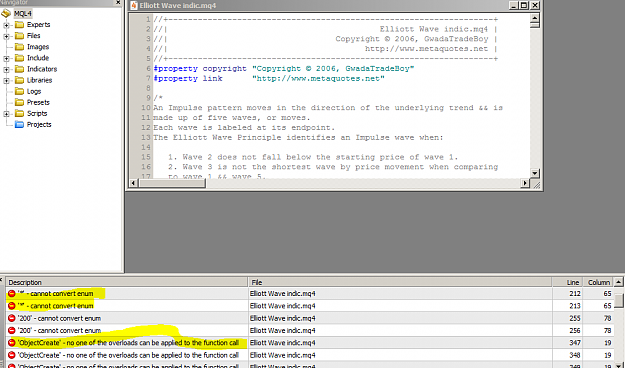Screen dimensions: 625x368
Task: Click the errors list scrollbar thumb
Action: coord(618,301)
